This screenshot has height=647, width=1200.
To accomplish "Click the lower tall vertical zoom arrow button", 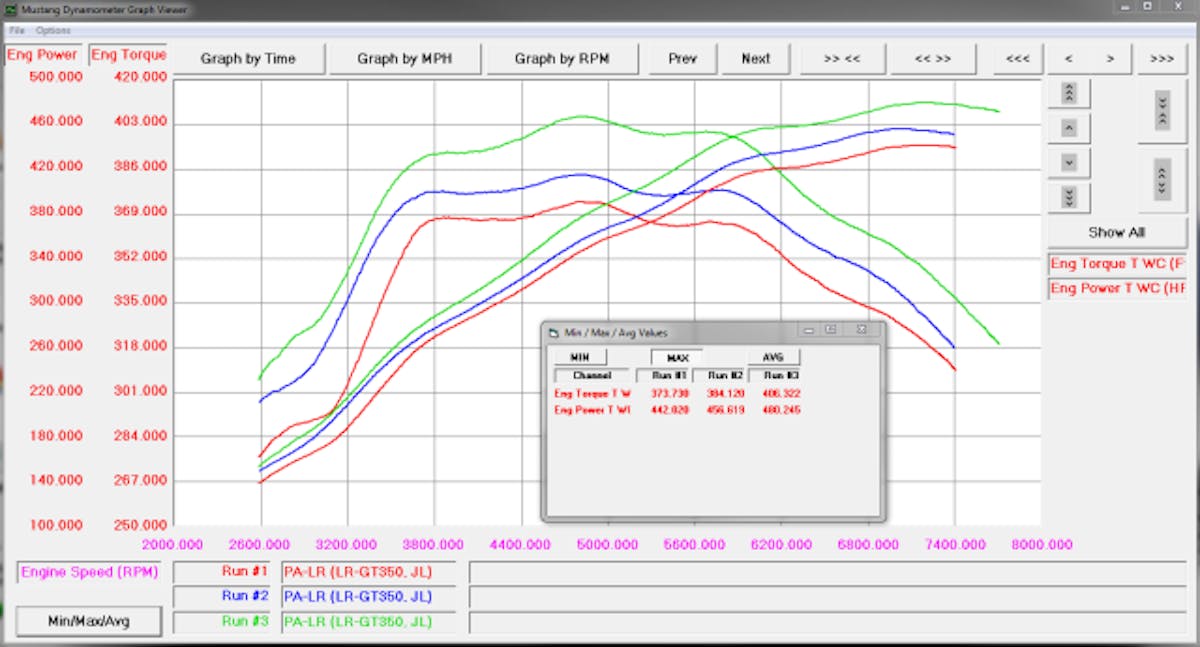I will point(1162,179).
